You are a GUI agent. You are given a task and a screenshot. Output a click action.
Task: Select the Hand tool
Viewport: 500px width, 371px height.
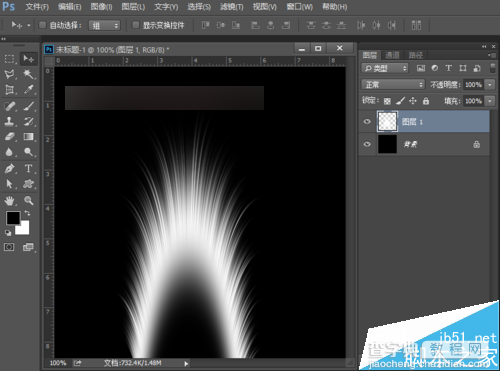[x=9, y=200]
